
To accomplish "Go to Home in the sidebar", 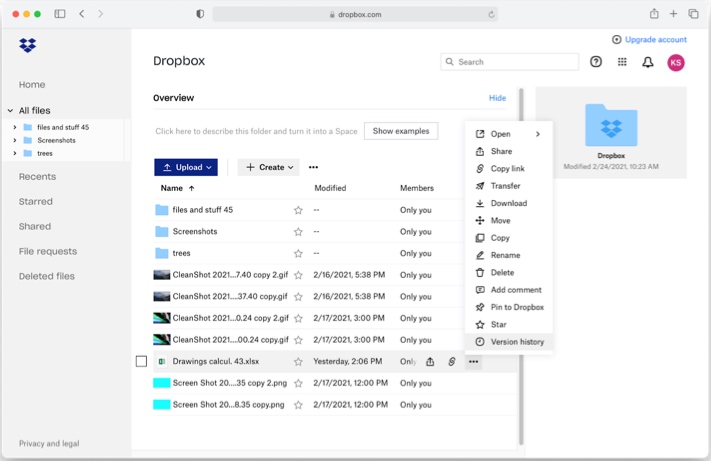I will tap(32, 85).
